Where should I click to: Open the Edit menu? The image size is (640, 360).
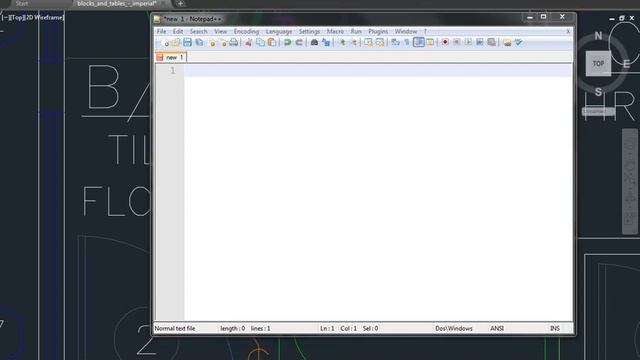coord(178,31)
